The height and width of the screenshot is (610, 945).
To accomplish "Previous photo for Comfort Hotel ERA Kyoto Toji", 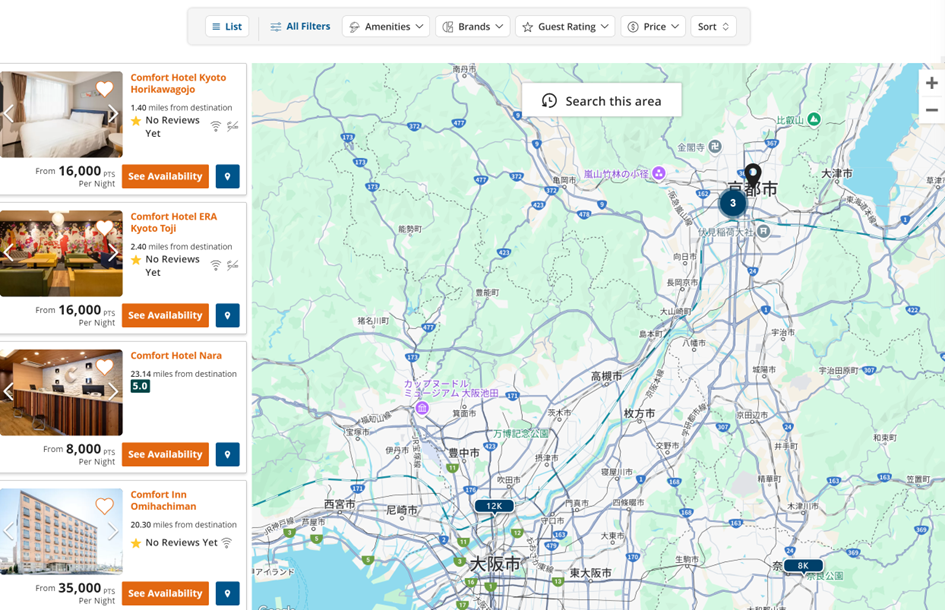I will (x=8, y=253).
